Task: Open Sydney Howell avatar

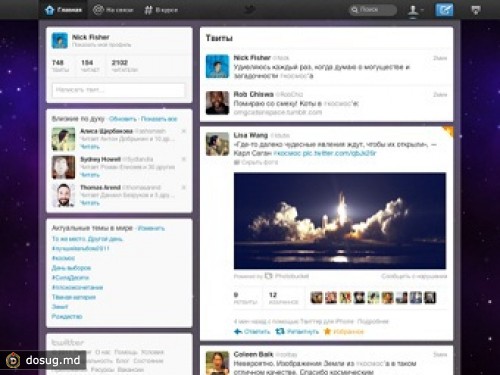Action: [63, 167]
